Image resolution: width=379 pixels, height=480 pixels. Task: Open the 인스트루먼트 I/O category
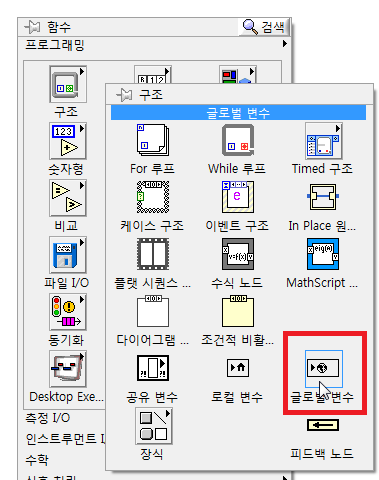[x=66, y=439]
